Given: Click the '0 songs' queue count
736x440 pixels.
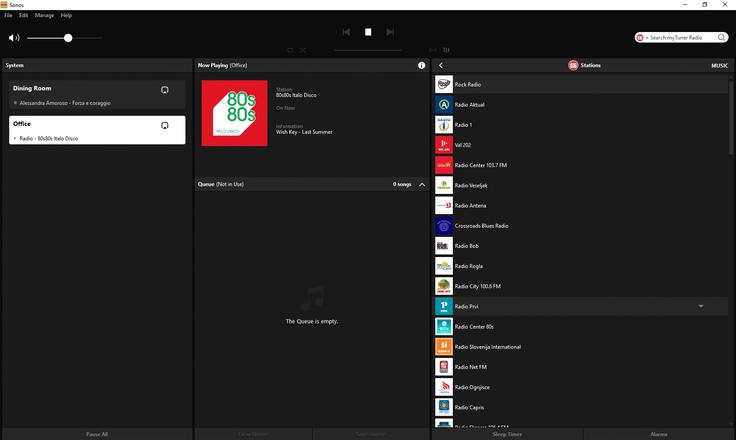Looking at the screenshot, I should click(x=402, y=184).
